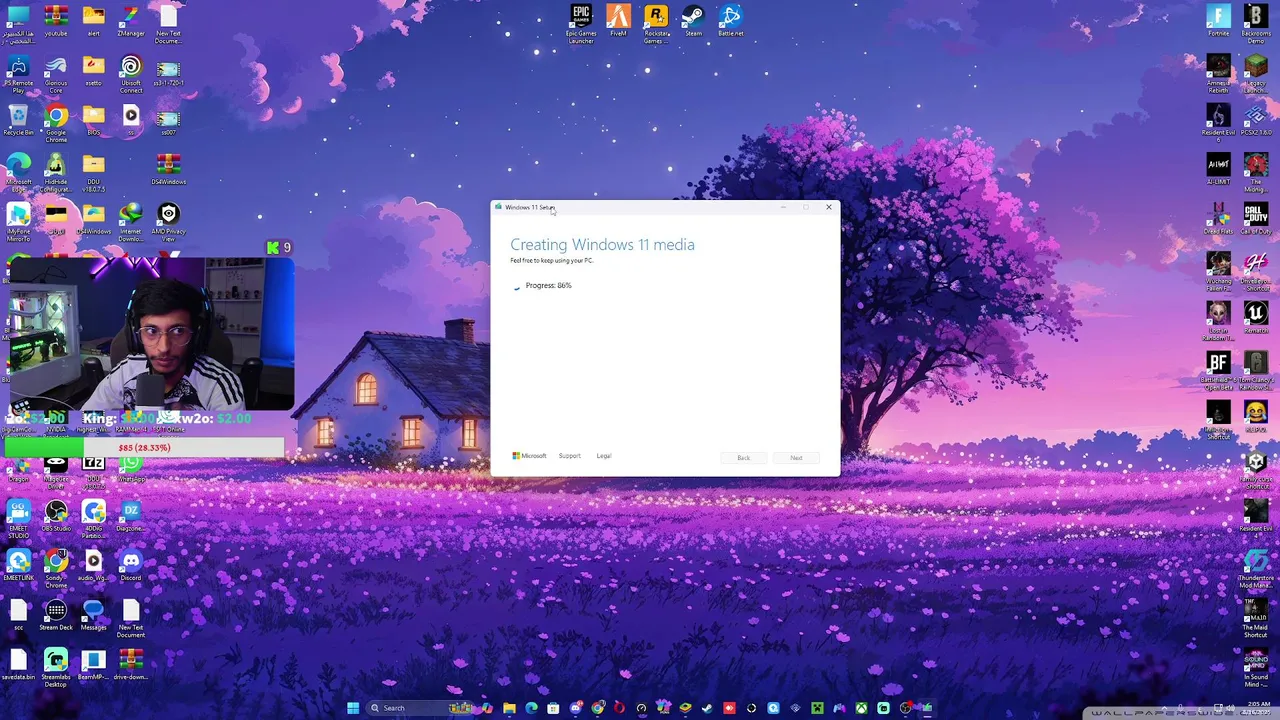The image size is (1280, 720).
Task: Select the drive-download archive icon
Action: click(x=131, y=666)
